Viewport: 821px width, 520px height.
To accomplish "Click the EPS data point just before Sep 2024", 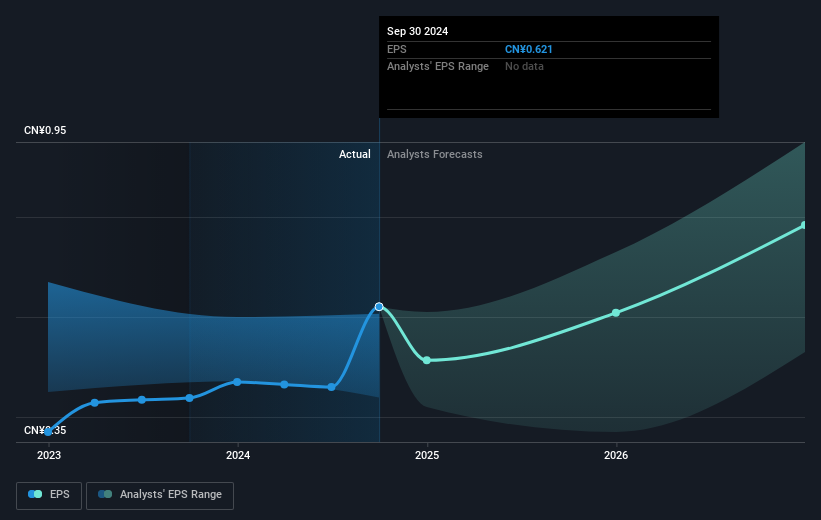I will pyautogui.click(x=331, y=387).
